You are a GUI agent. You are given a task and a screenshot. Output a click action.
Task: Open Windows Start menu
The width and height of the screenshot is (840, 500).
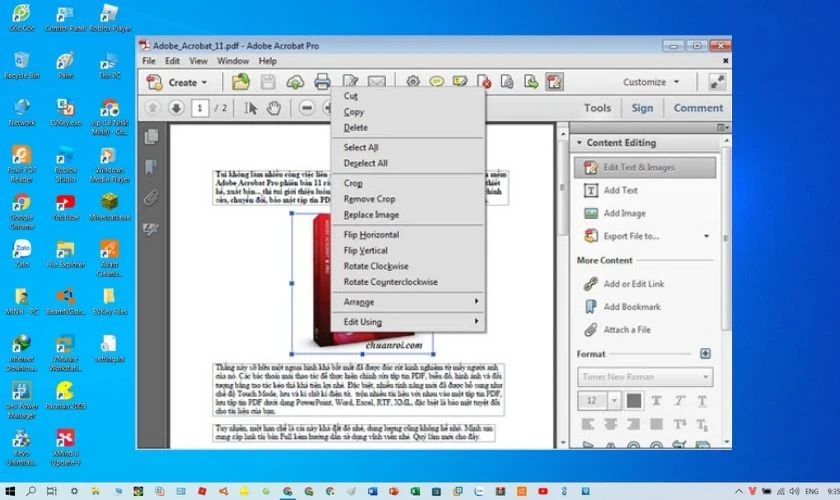[x=10, y=490]
